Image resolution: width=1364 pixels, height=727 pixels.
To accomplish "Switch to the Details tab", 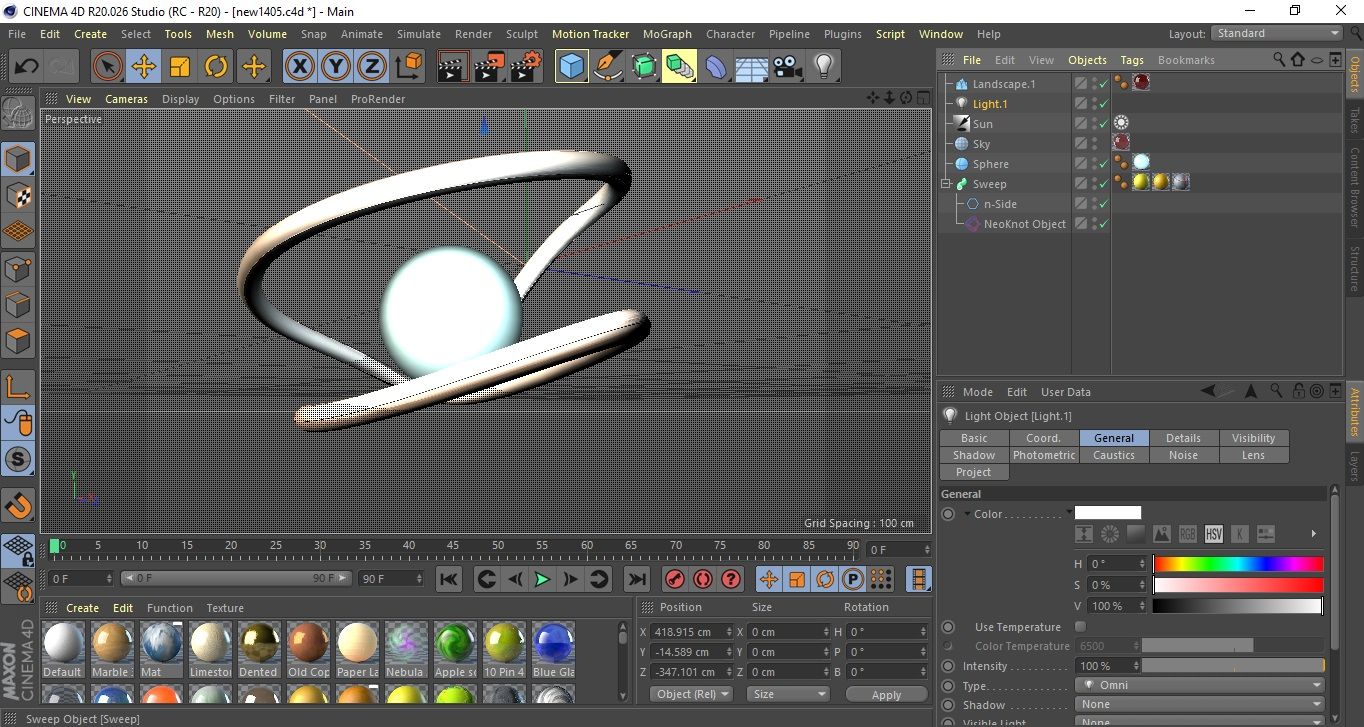I will tap(1183, 438).
